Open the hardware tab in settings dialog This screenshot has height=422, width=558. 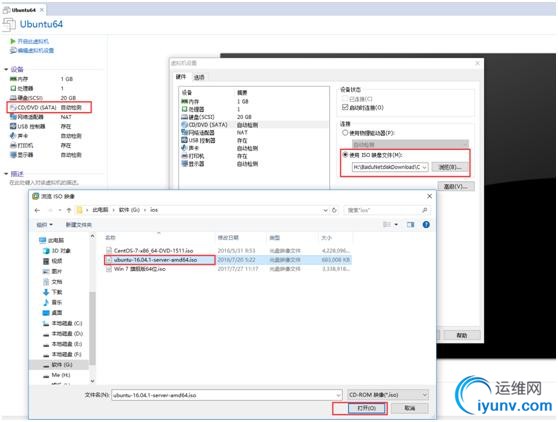[181, 77]
